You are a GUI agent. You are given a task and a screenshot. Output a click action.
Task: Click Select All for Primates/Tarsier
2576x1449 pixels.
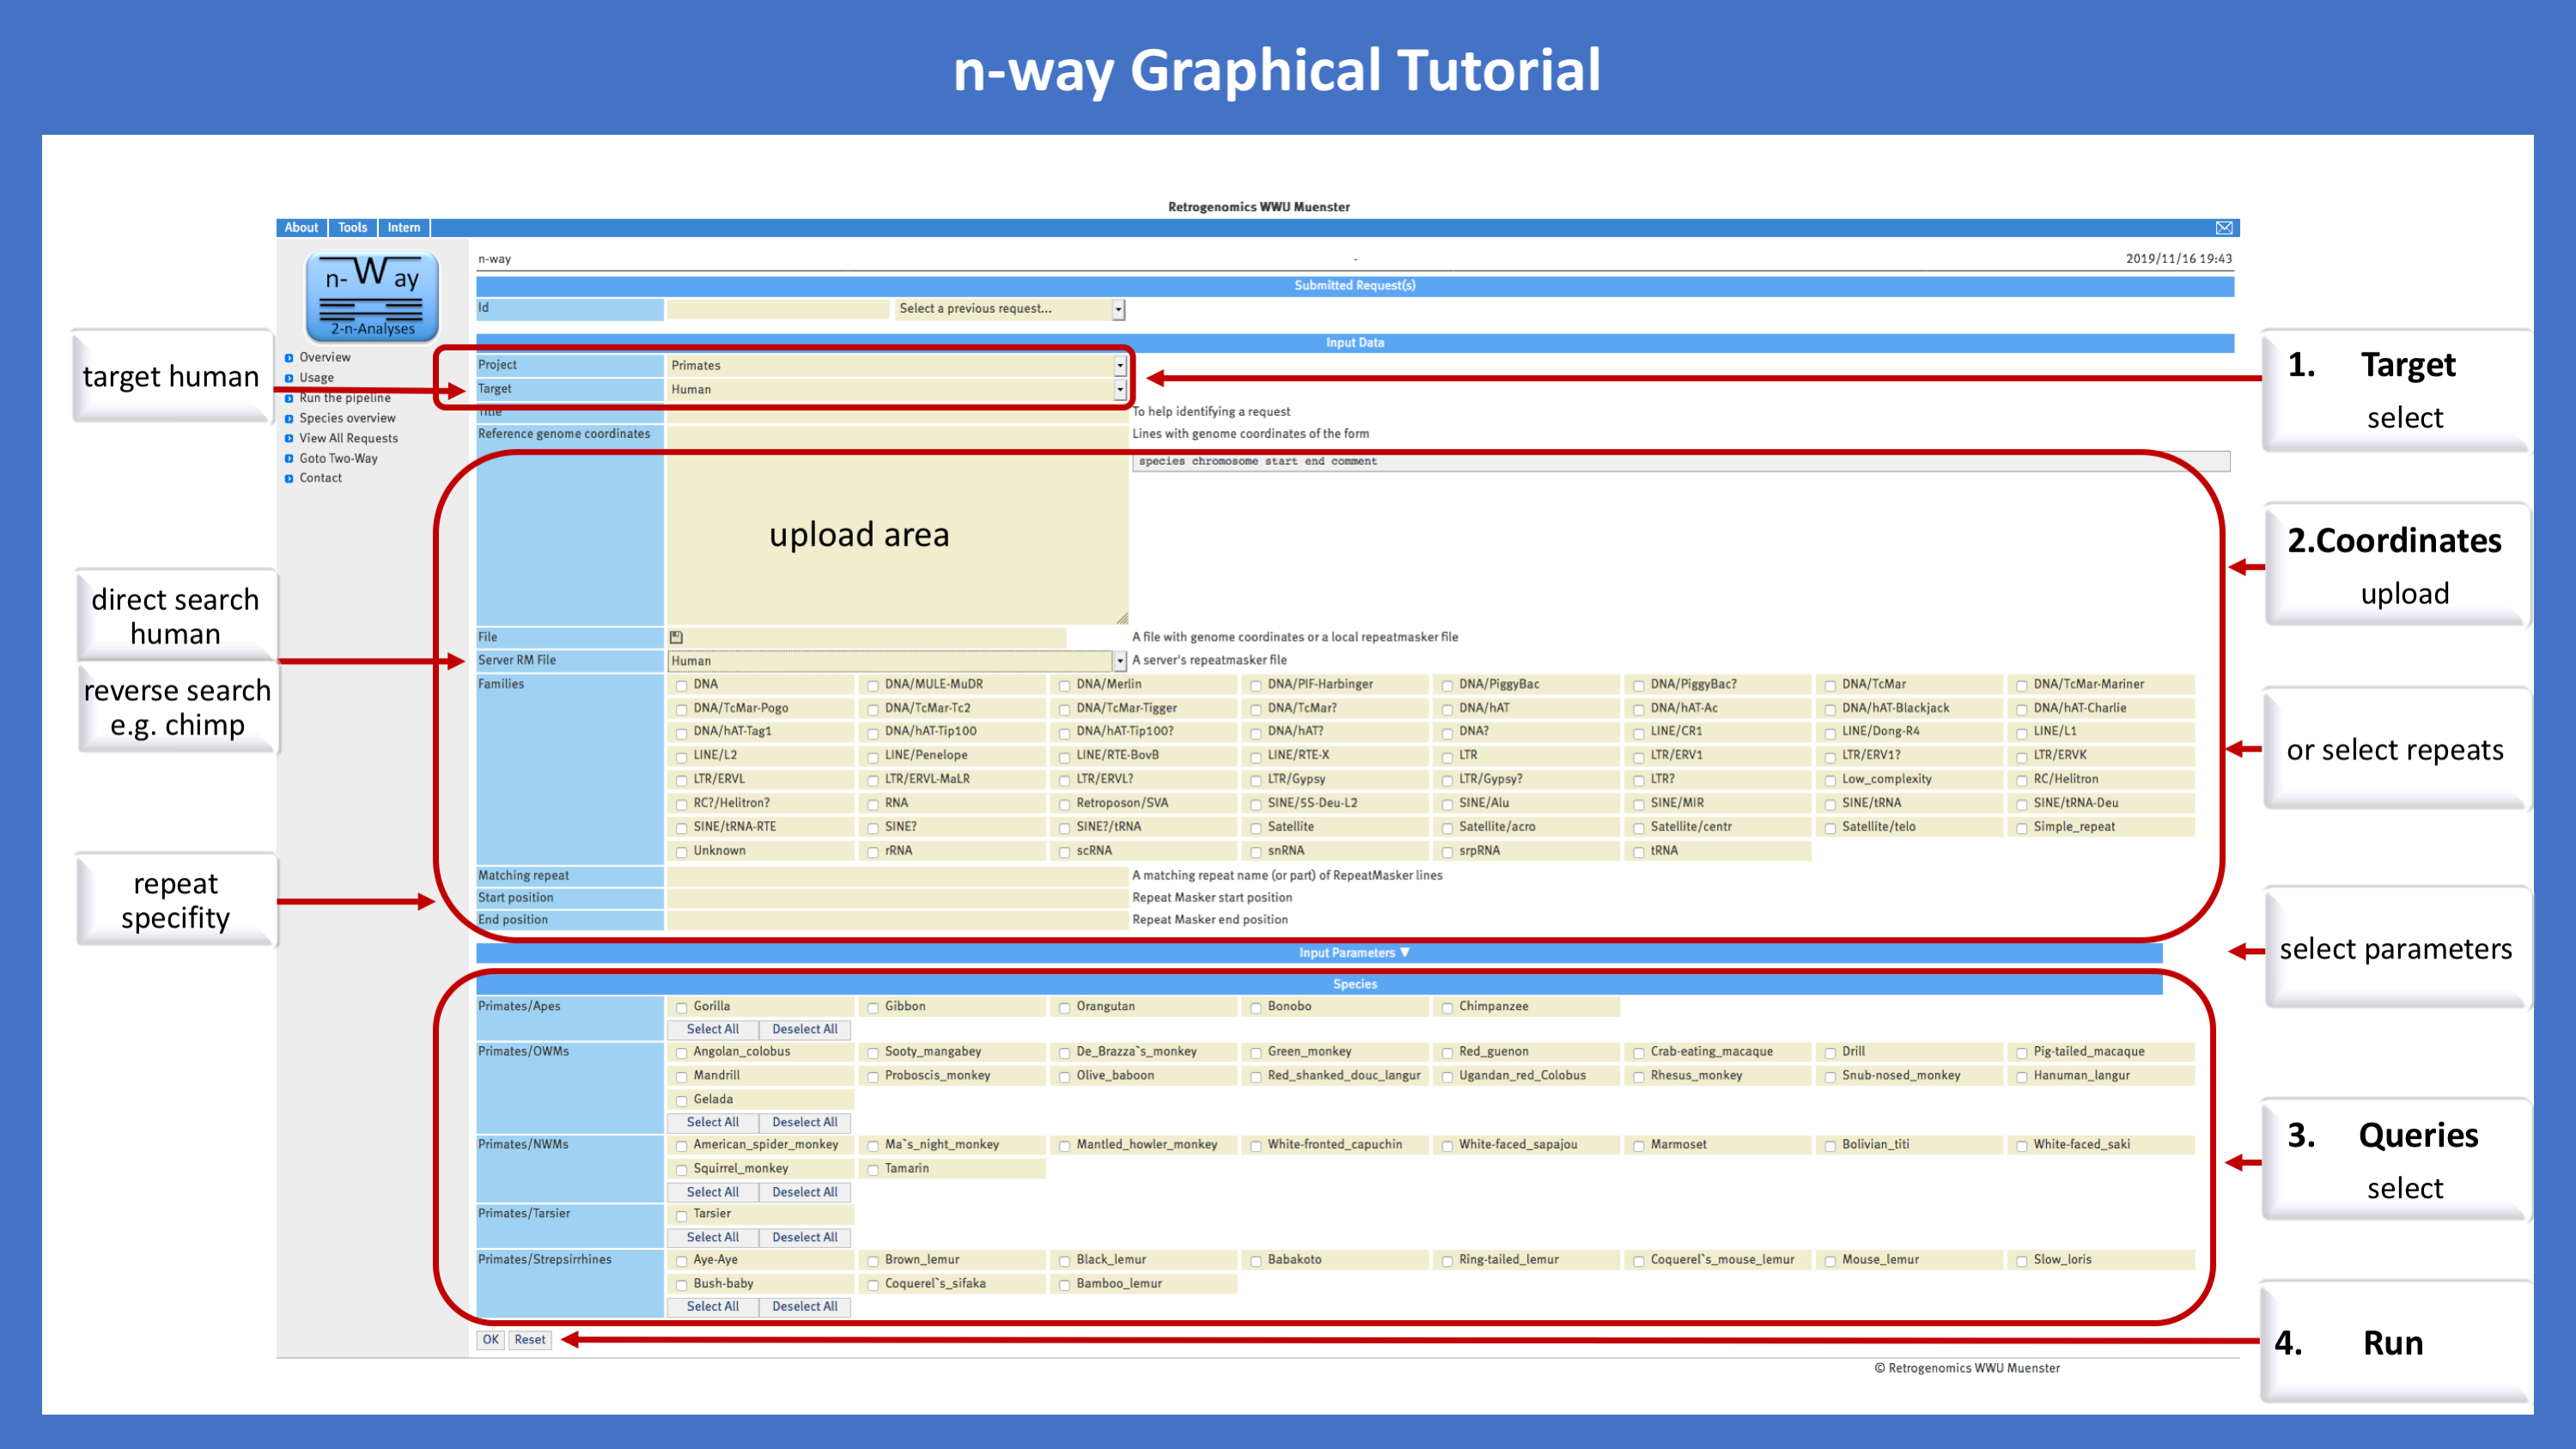712,1237
